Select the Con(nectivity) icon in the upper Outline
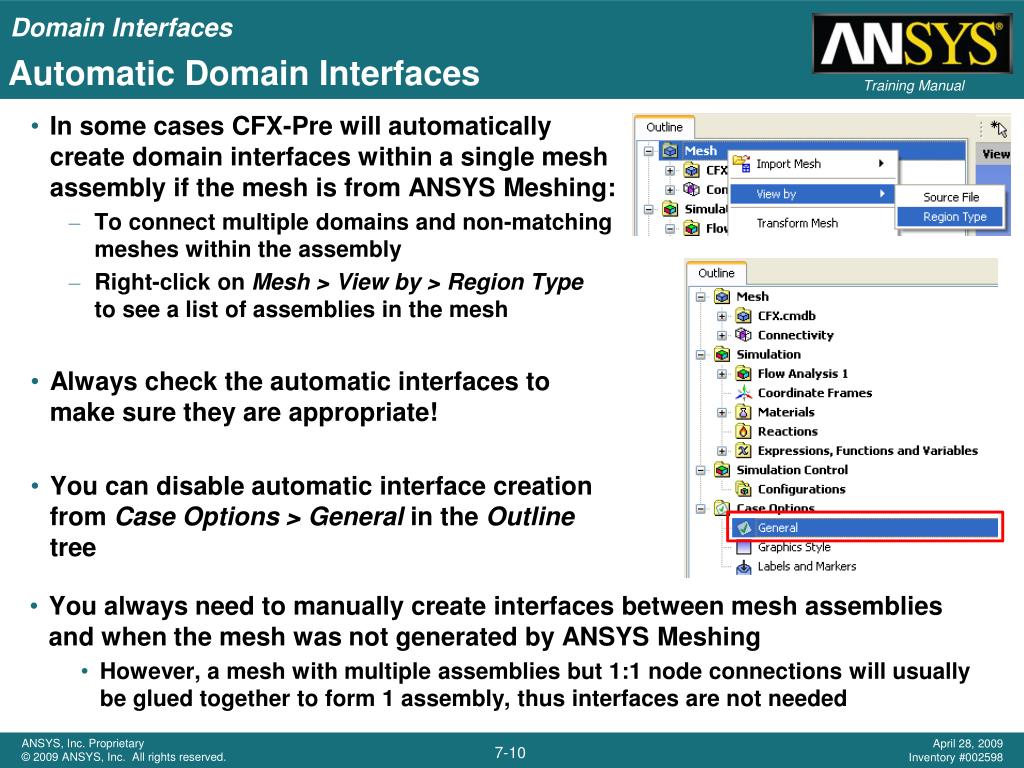This screenshot has width=1024, height=768. [x=692, y=189]
